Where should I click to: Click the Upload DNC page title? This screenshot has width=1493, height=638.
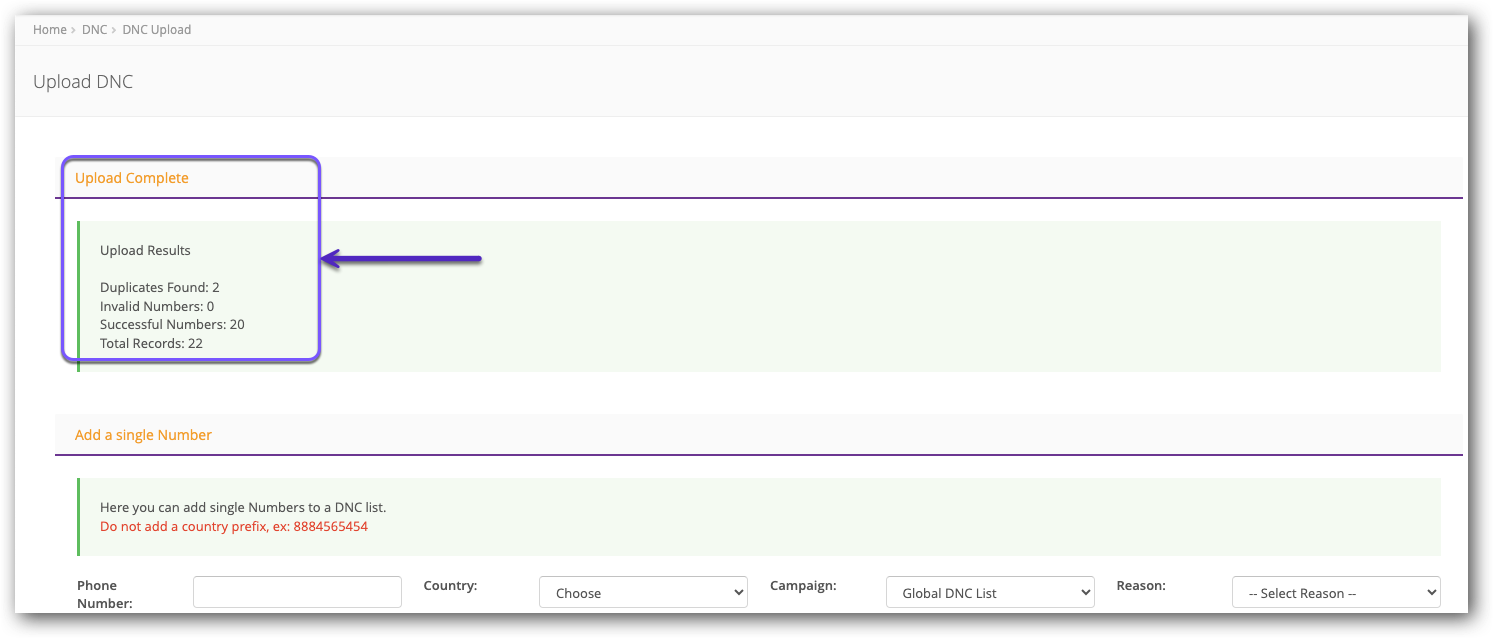coord(83,82)
